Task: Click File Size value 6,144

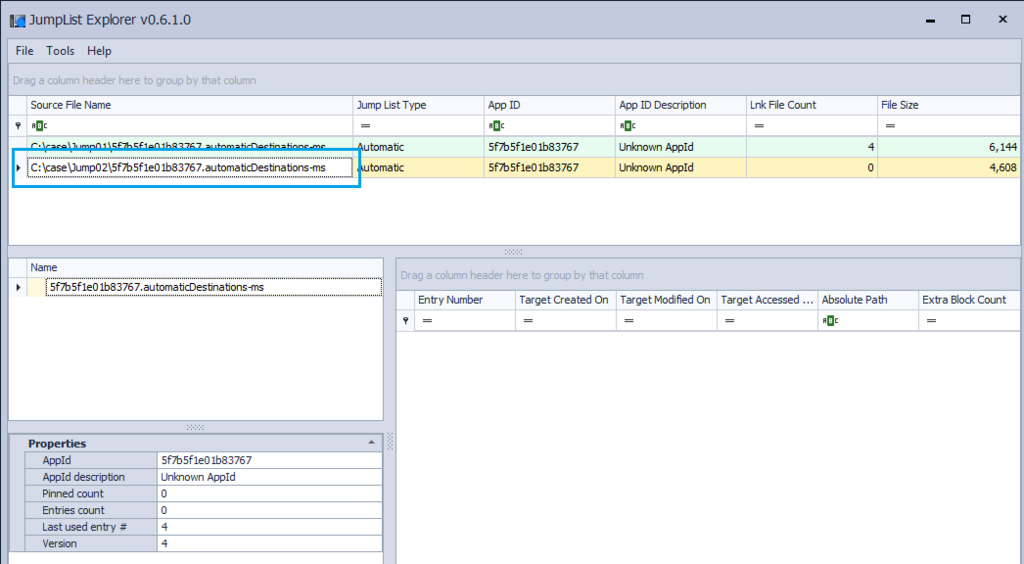Action: pyautogui.click(x=1002, y=147)
